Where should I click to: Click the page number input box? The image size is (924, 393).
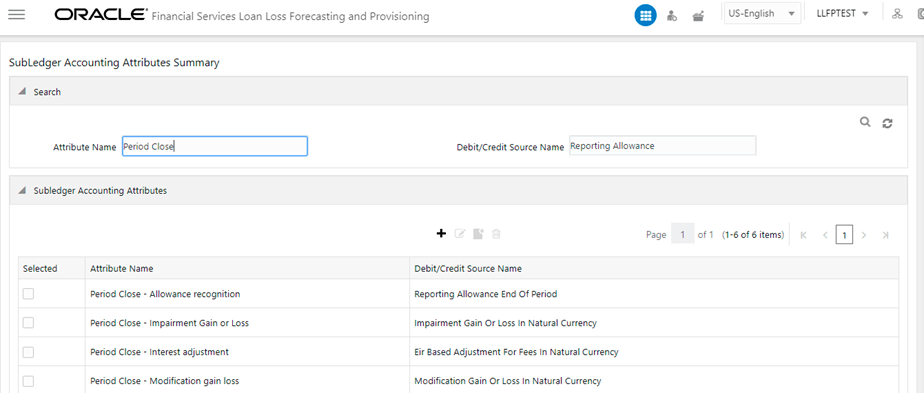pyautogui.click(x=682, y=235)
